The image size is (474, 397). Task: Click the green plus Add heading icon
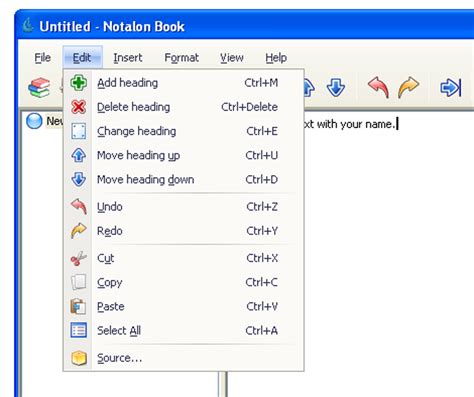coord(79,83)
